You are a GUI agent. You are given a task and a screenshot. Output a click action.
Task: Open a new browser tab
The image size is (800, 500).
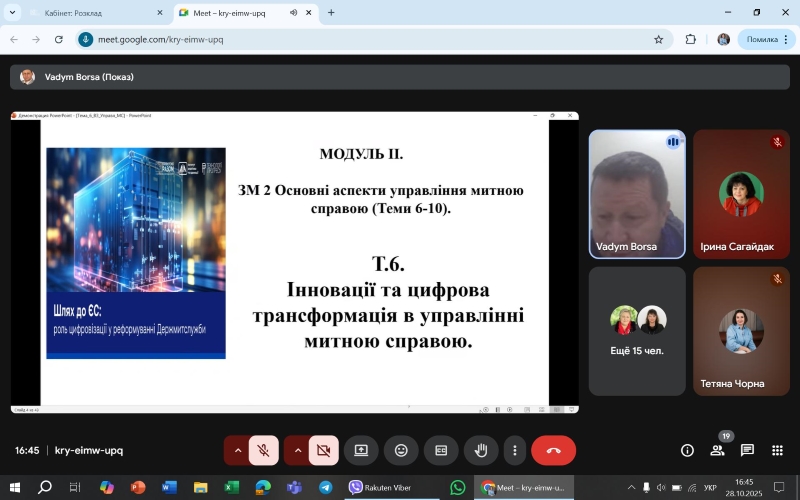pos(331,13)
